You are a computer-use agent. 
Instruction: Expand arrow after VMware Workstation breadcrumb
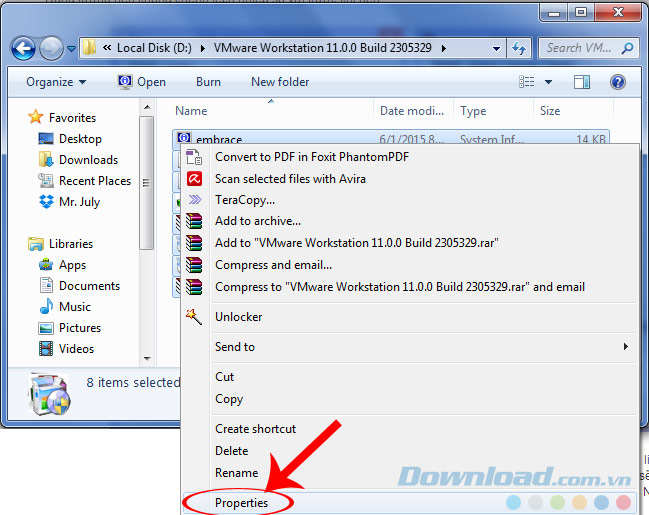(x=444, y=48)
